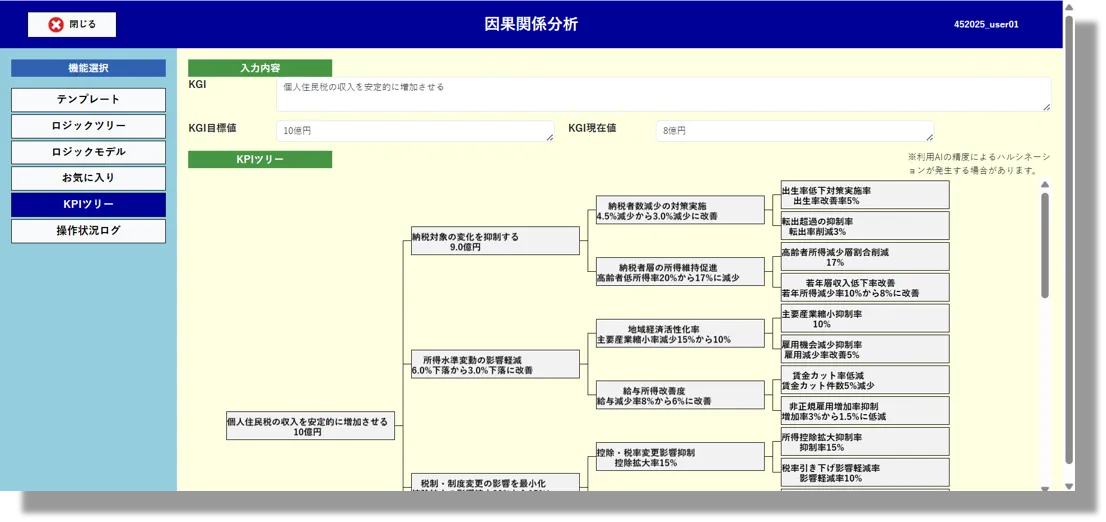Select the 給与所得改善度 node

coord(679,395)
